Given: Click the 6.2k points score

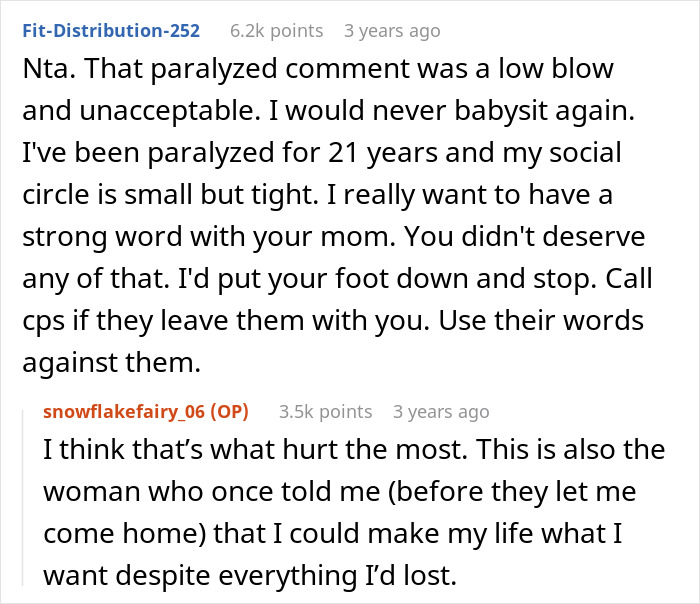Looking at the screenshot, I should [276, 31].
